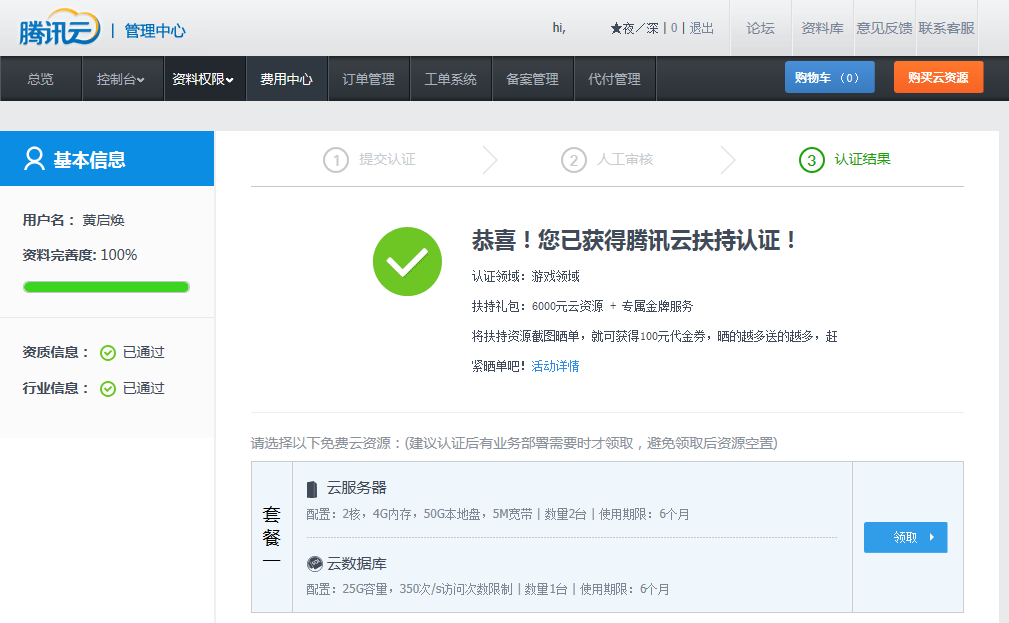
Task: Click the green 资料完善度 progress bar
Action: pyautogui.click(x=106, y=287)
